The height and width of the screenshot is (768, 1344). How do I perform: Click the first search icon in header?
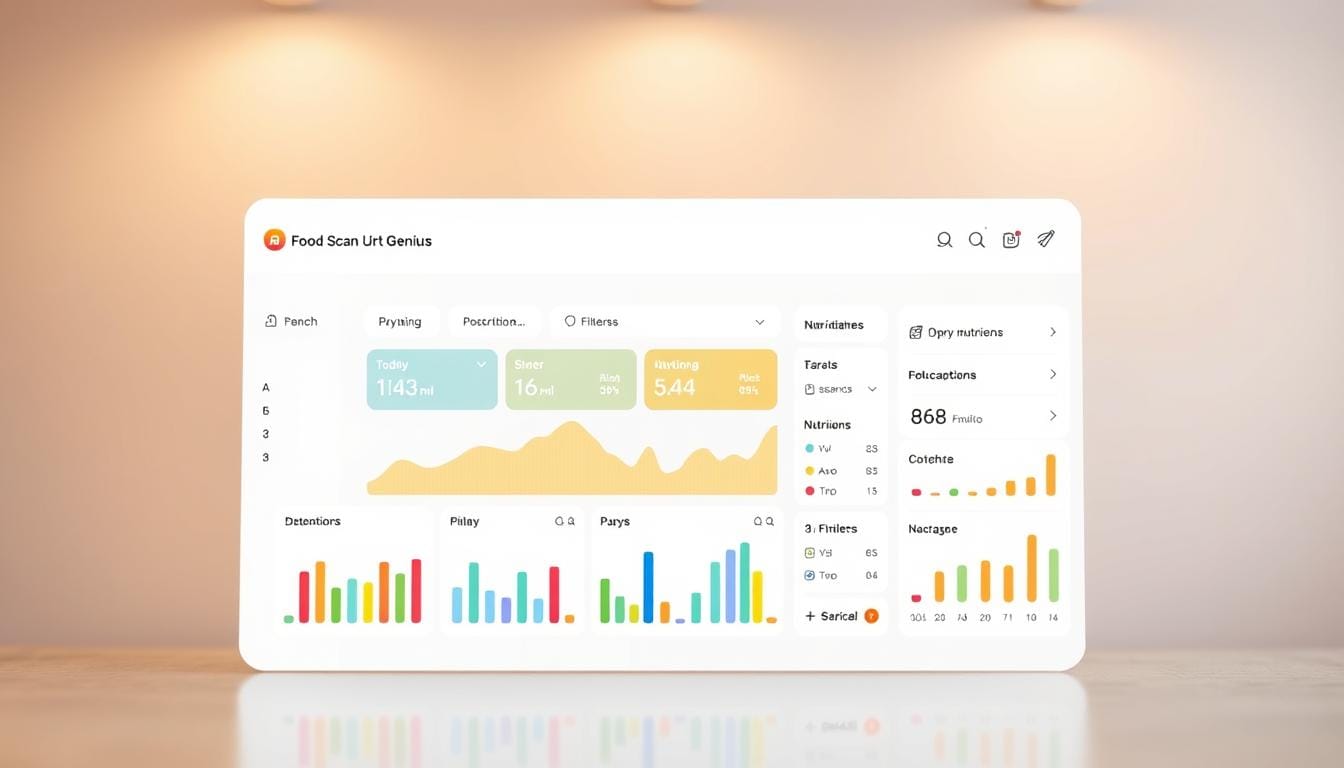pos(944,240)
